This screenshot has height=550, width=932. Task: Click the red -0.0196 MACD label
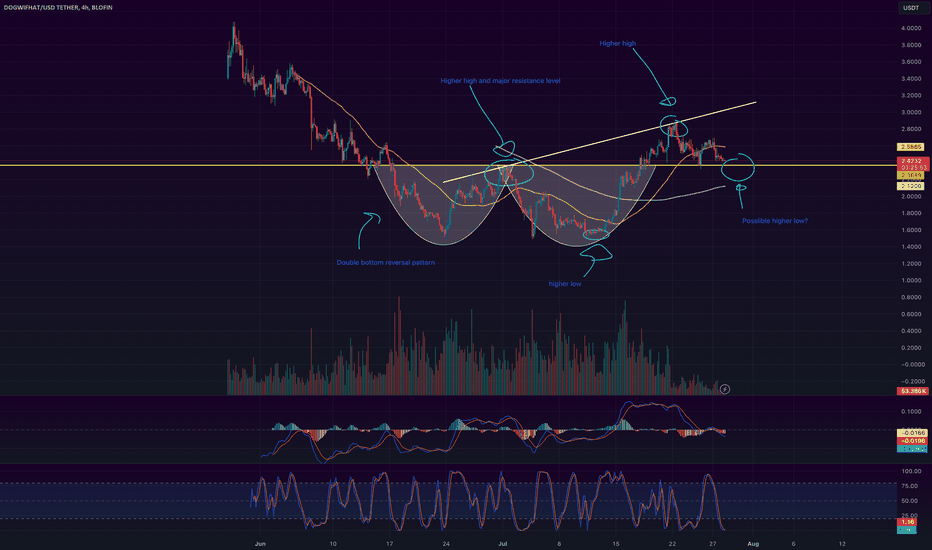tap(912, 441)
